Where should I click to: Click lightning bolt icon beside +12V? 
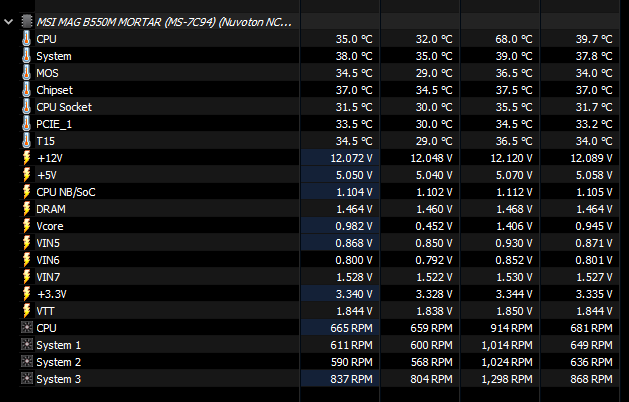tap(26, 158)
